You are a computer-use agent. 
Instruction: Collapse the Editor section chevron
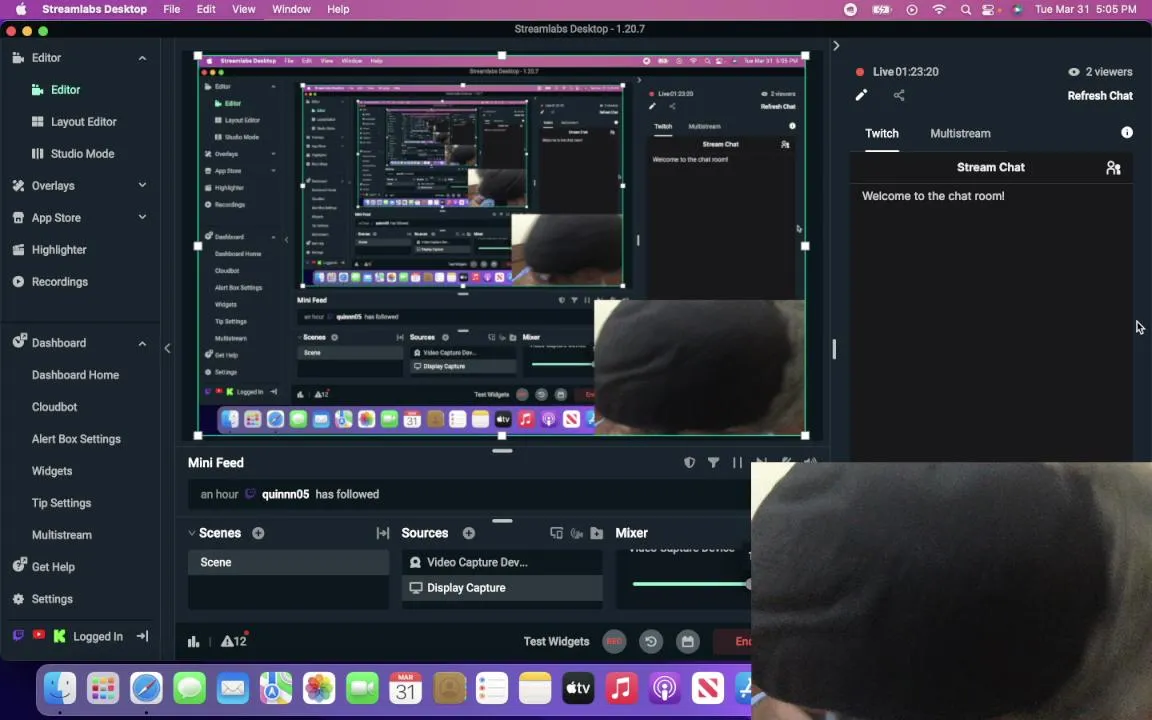(x=143, y=58)
